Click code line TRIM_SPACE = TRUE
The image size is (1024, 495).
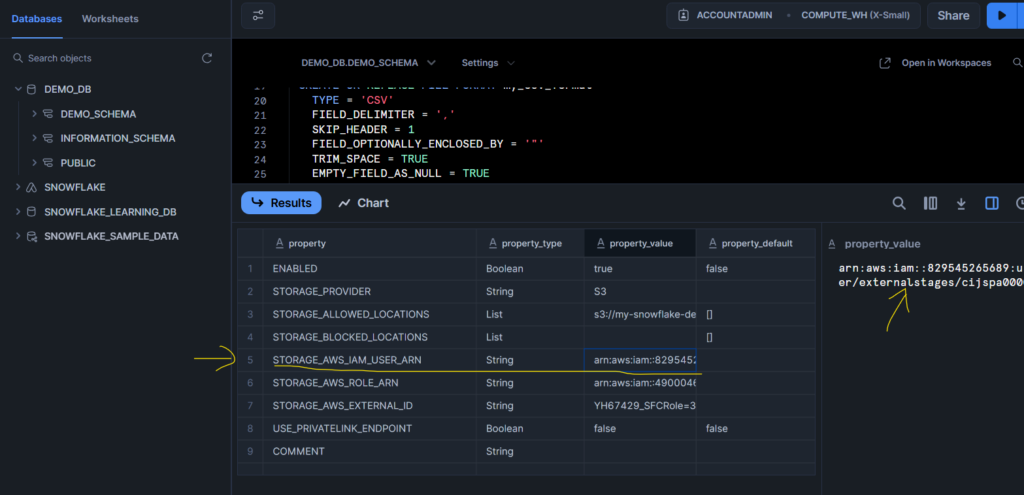pos(370,159)
